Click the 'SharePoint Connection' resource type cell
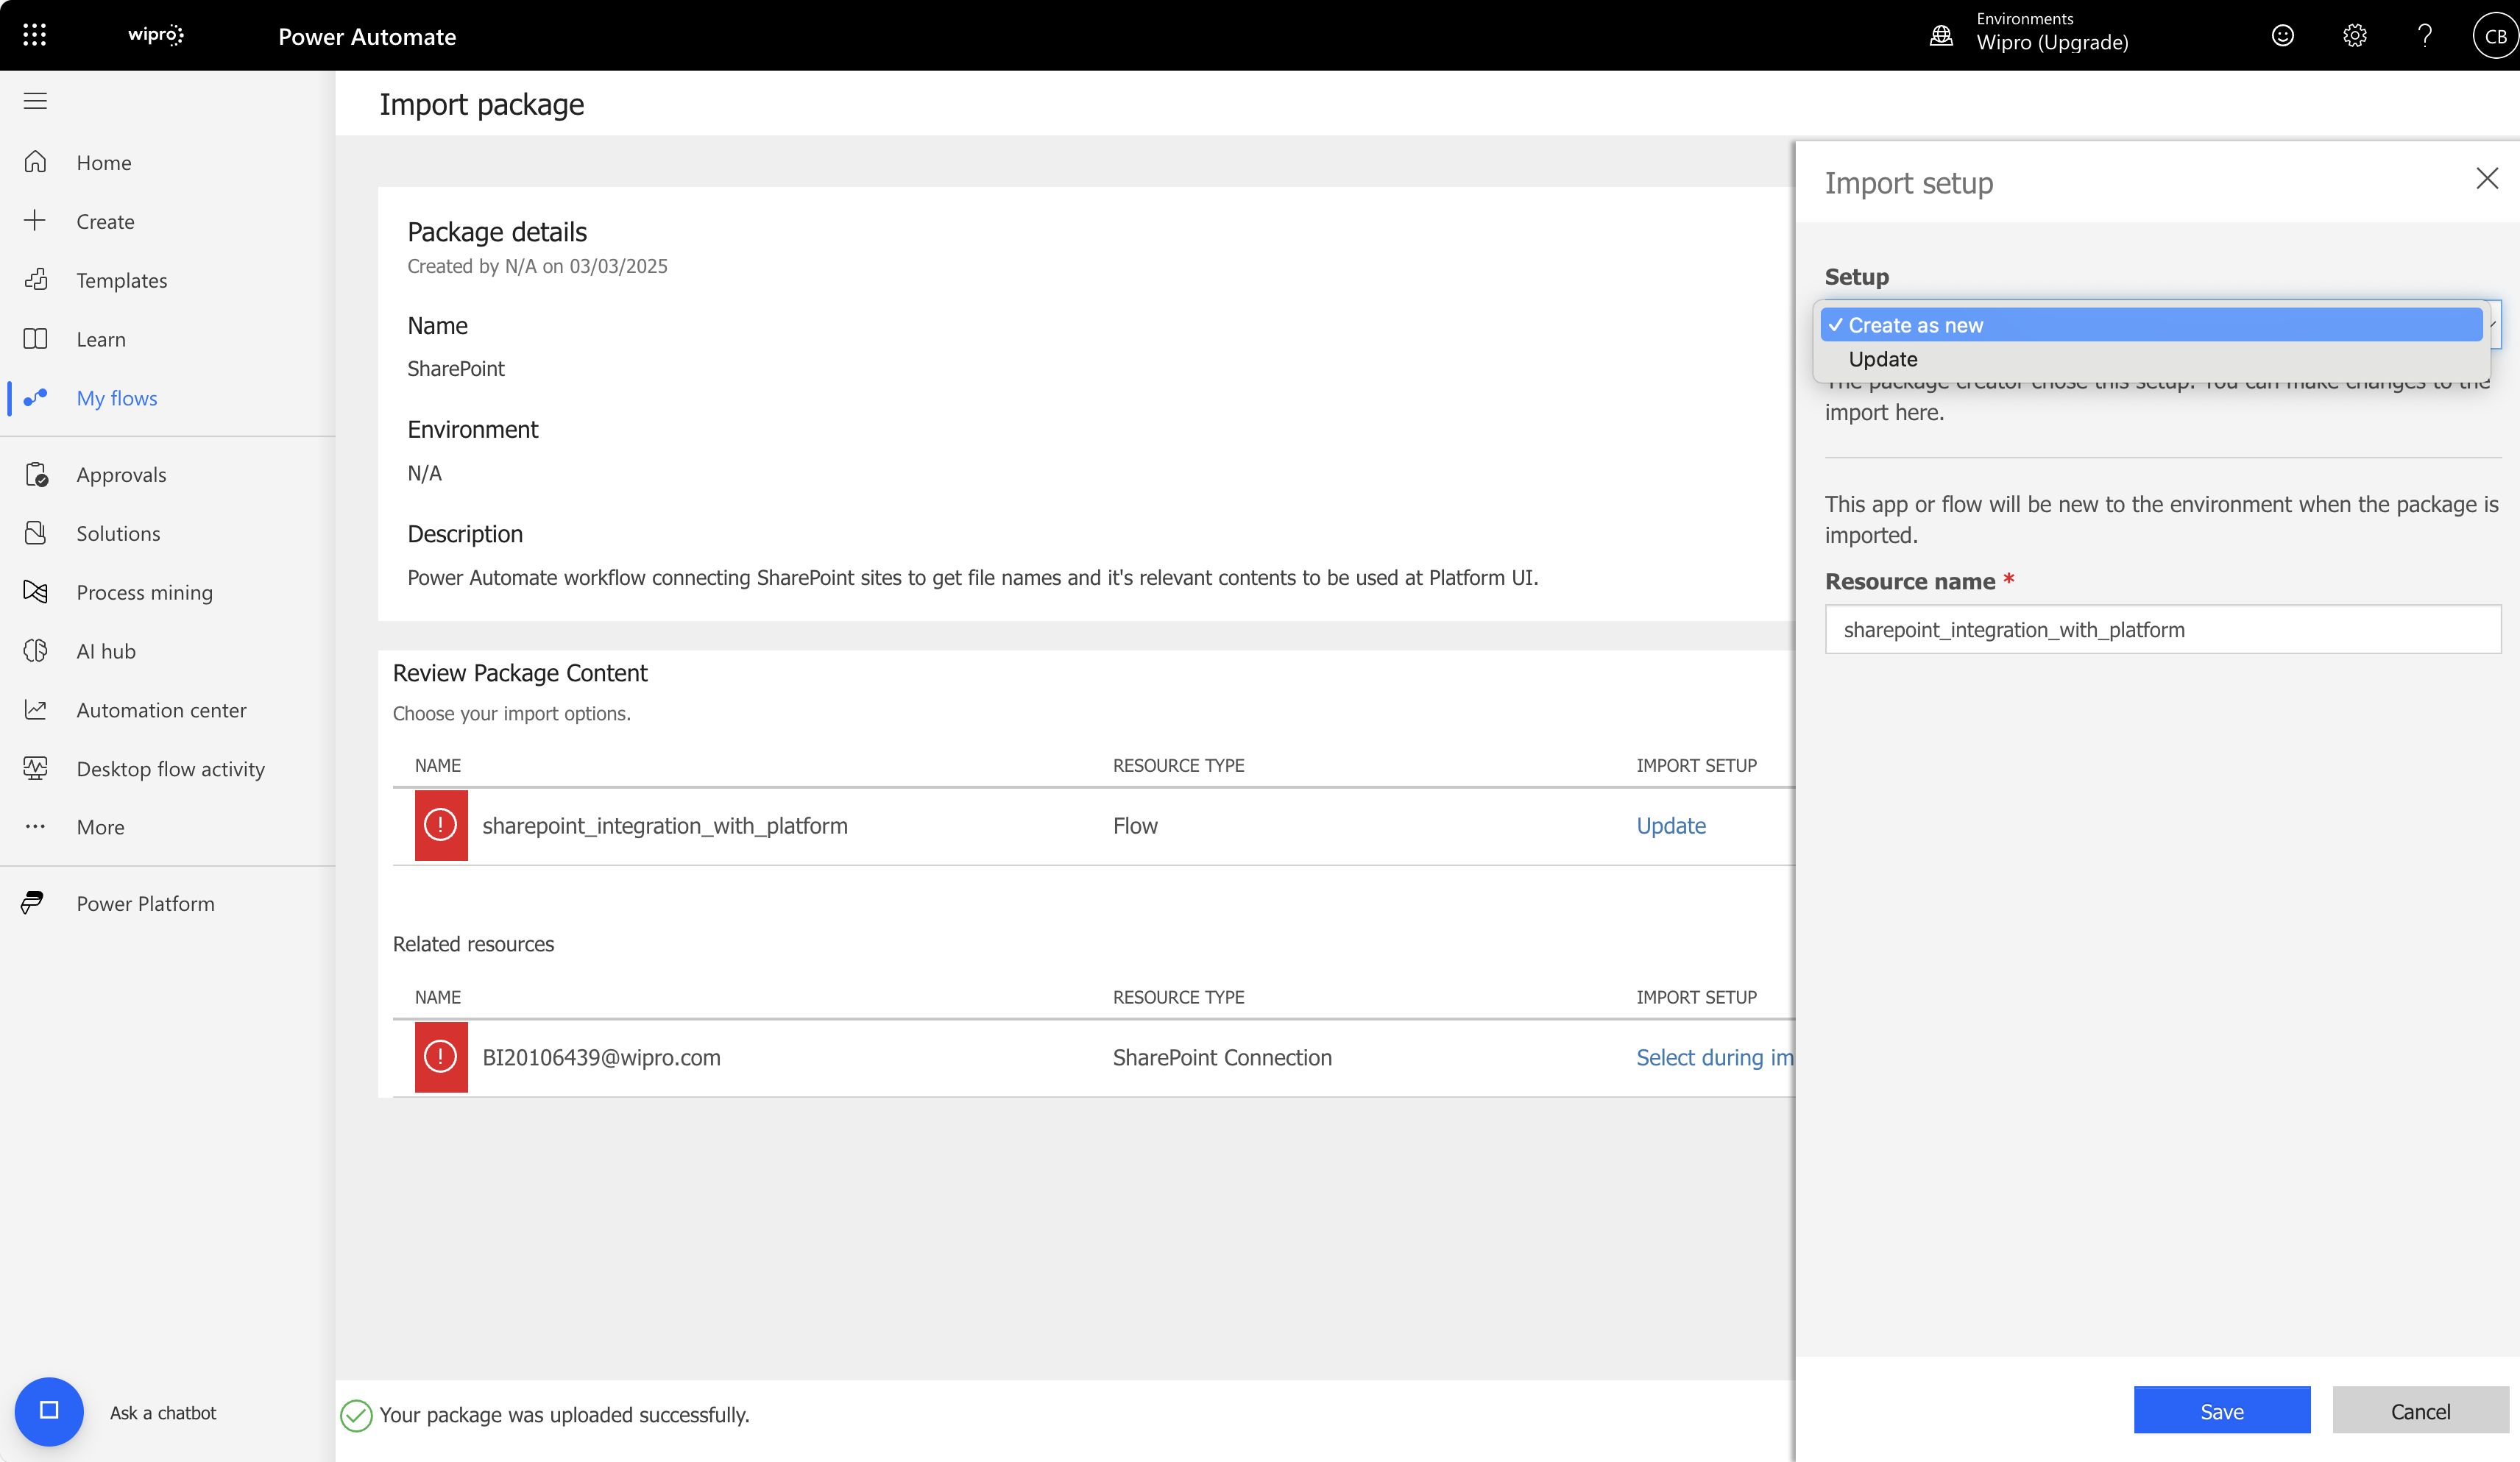Viewport: 2520px width, 1462px height. 1222,1057
